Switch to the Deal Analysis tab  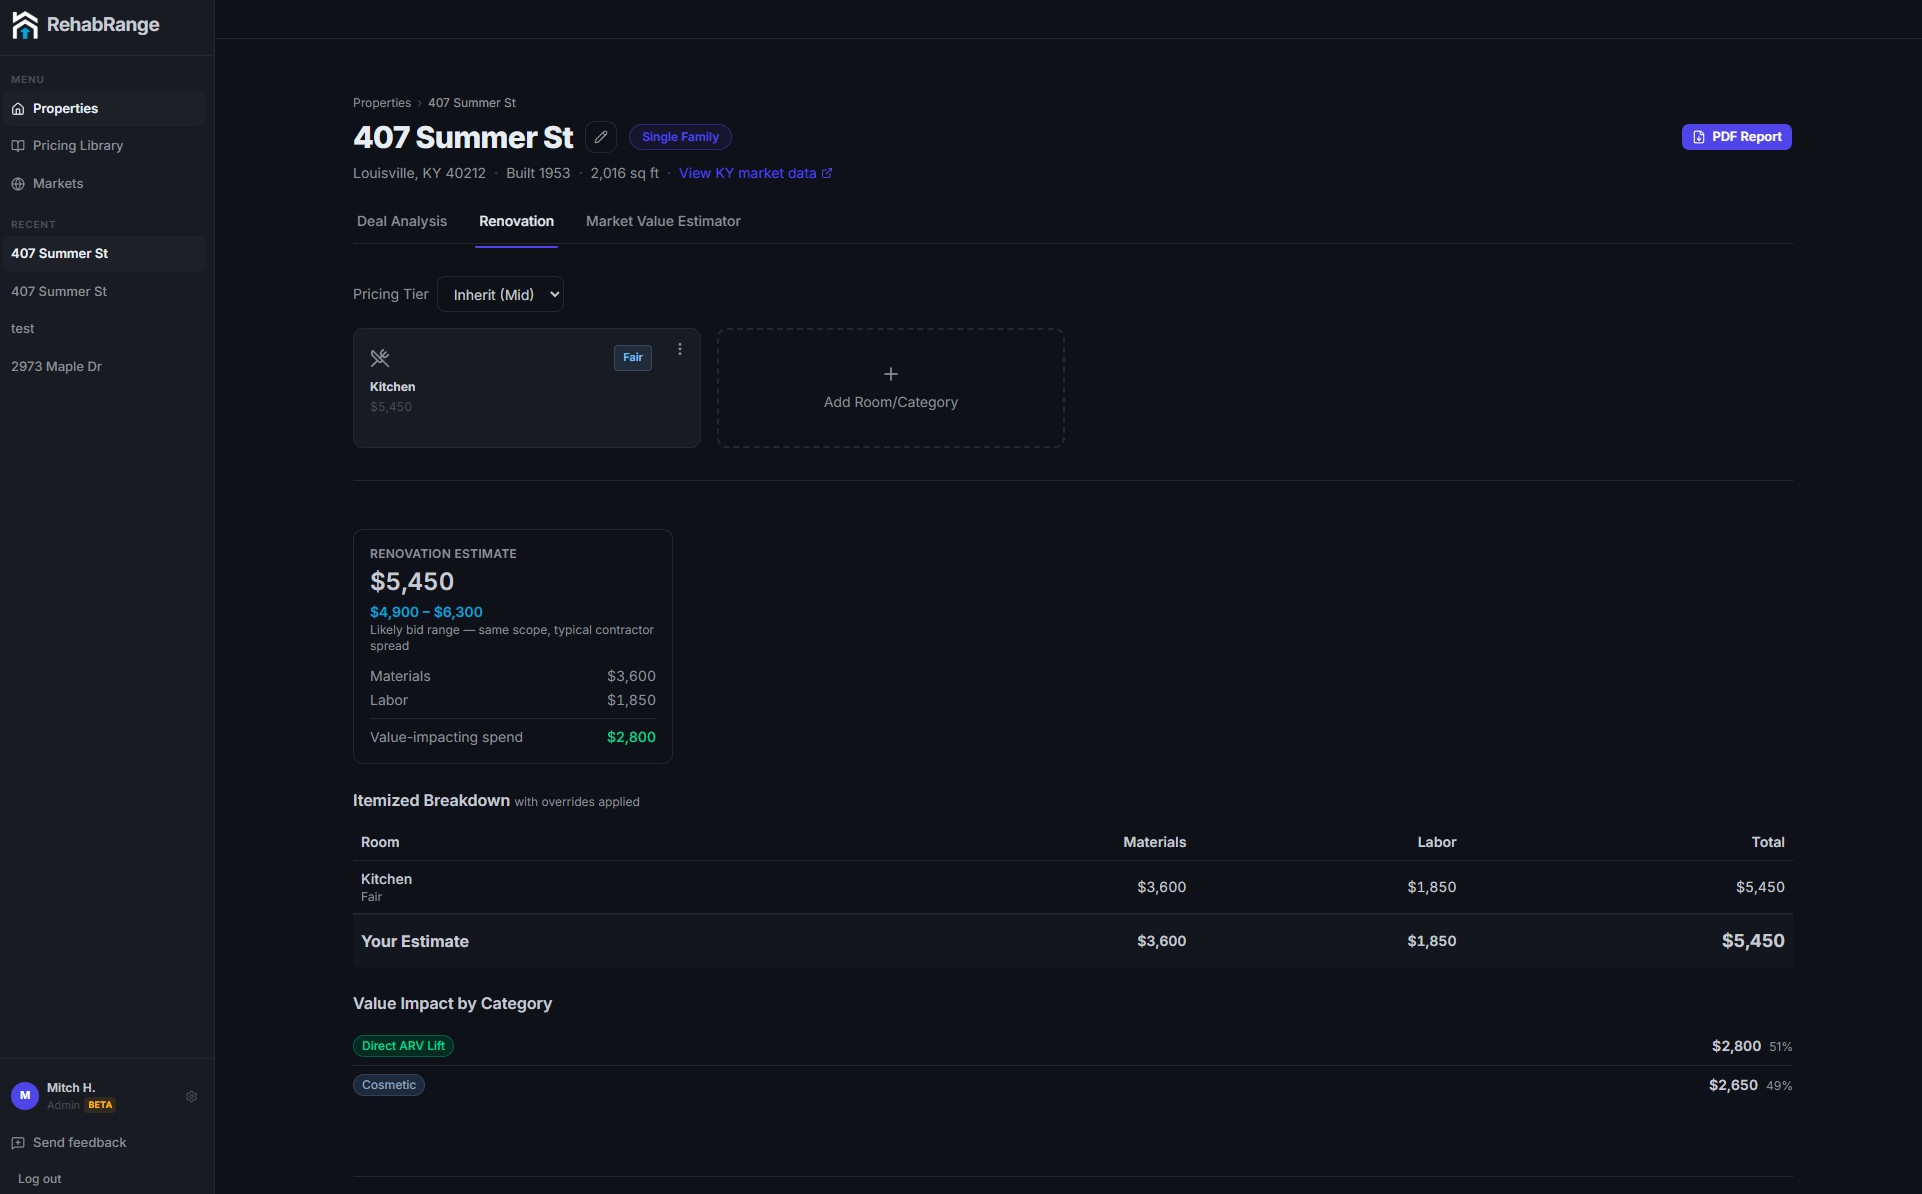(402, 221)
